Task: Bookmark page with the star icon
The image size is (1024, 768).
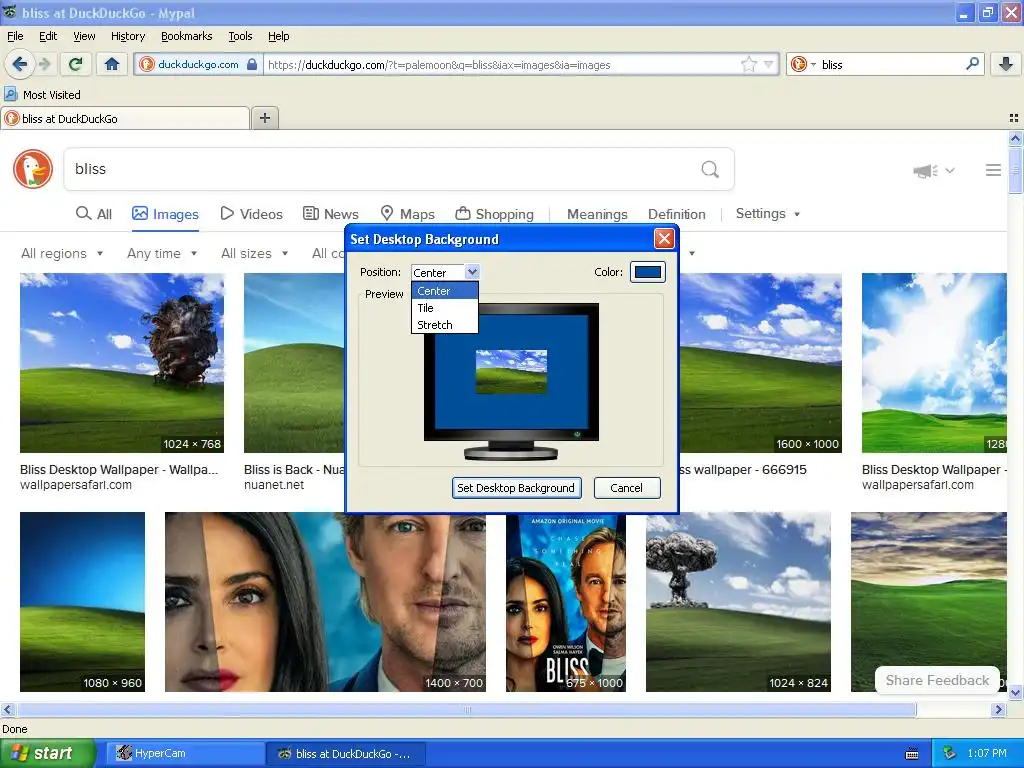Action: tap(748, 64)
